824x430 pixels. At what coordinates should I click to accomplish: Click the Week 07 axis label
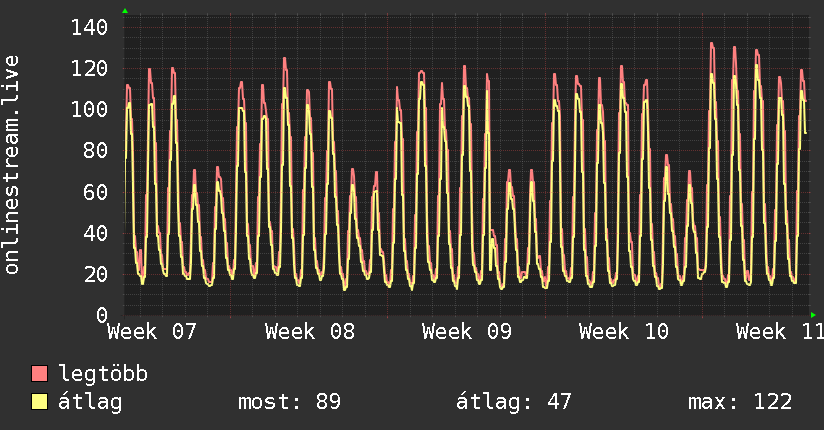[152, 332]
